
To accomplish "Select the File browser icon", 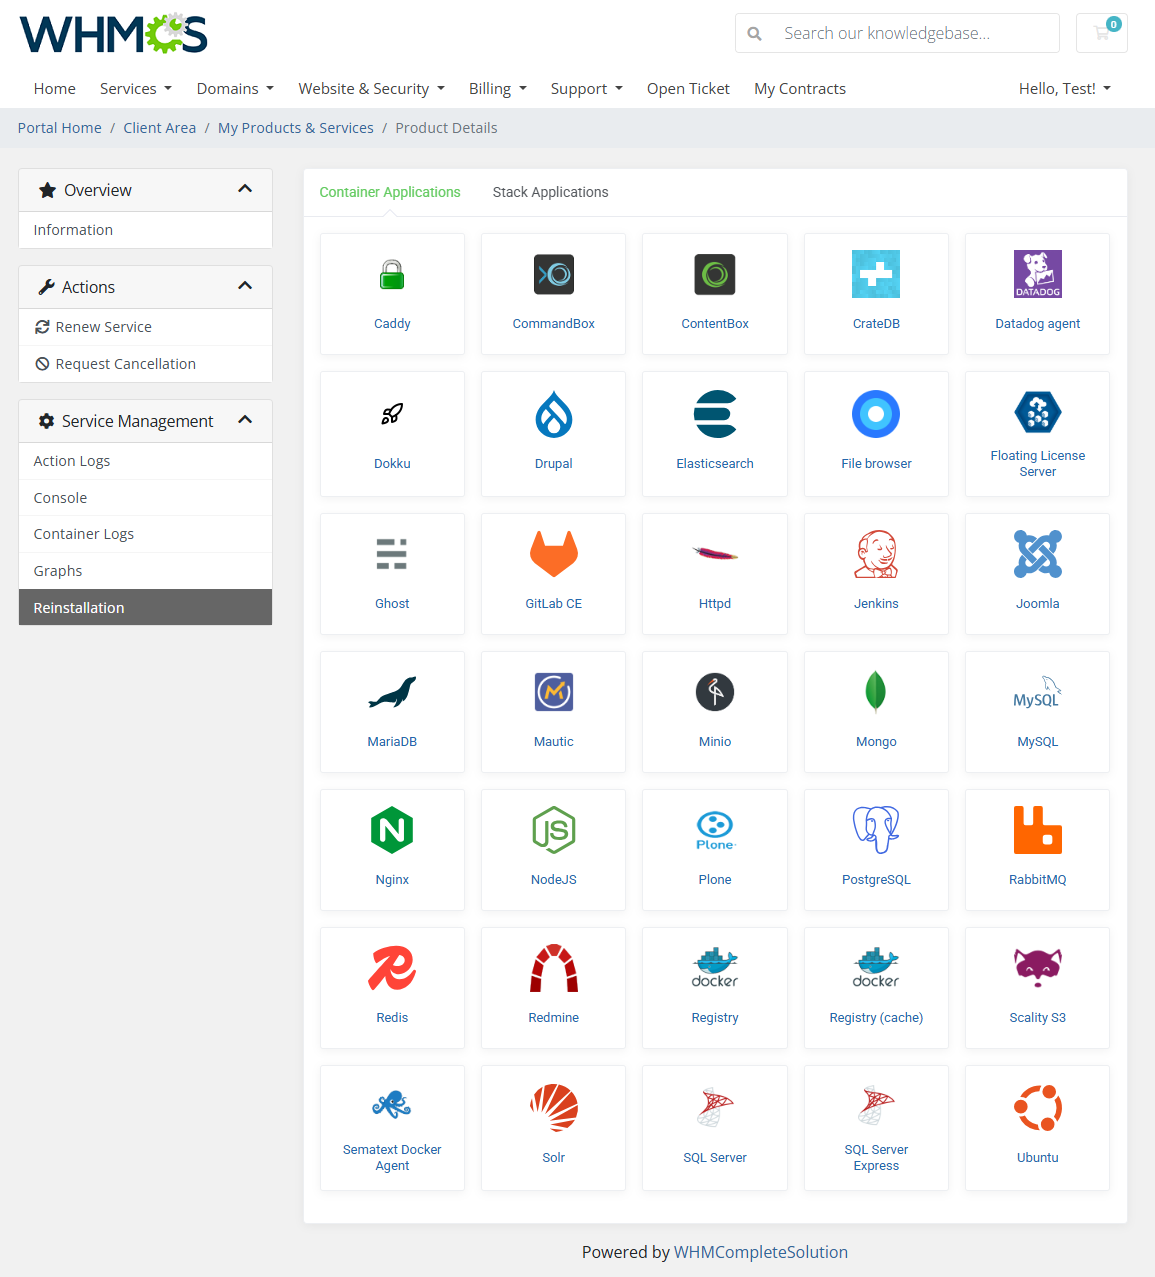I will pos(876,414).
